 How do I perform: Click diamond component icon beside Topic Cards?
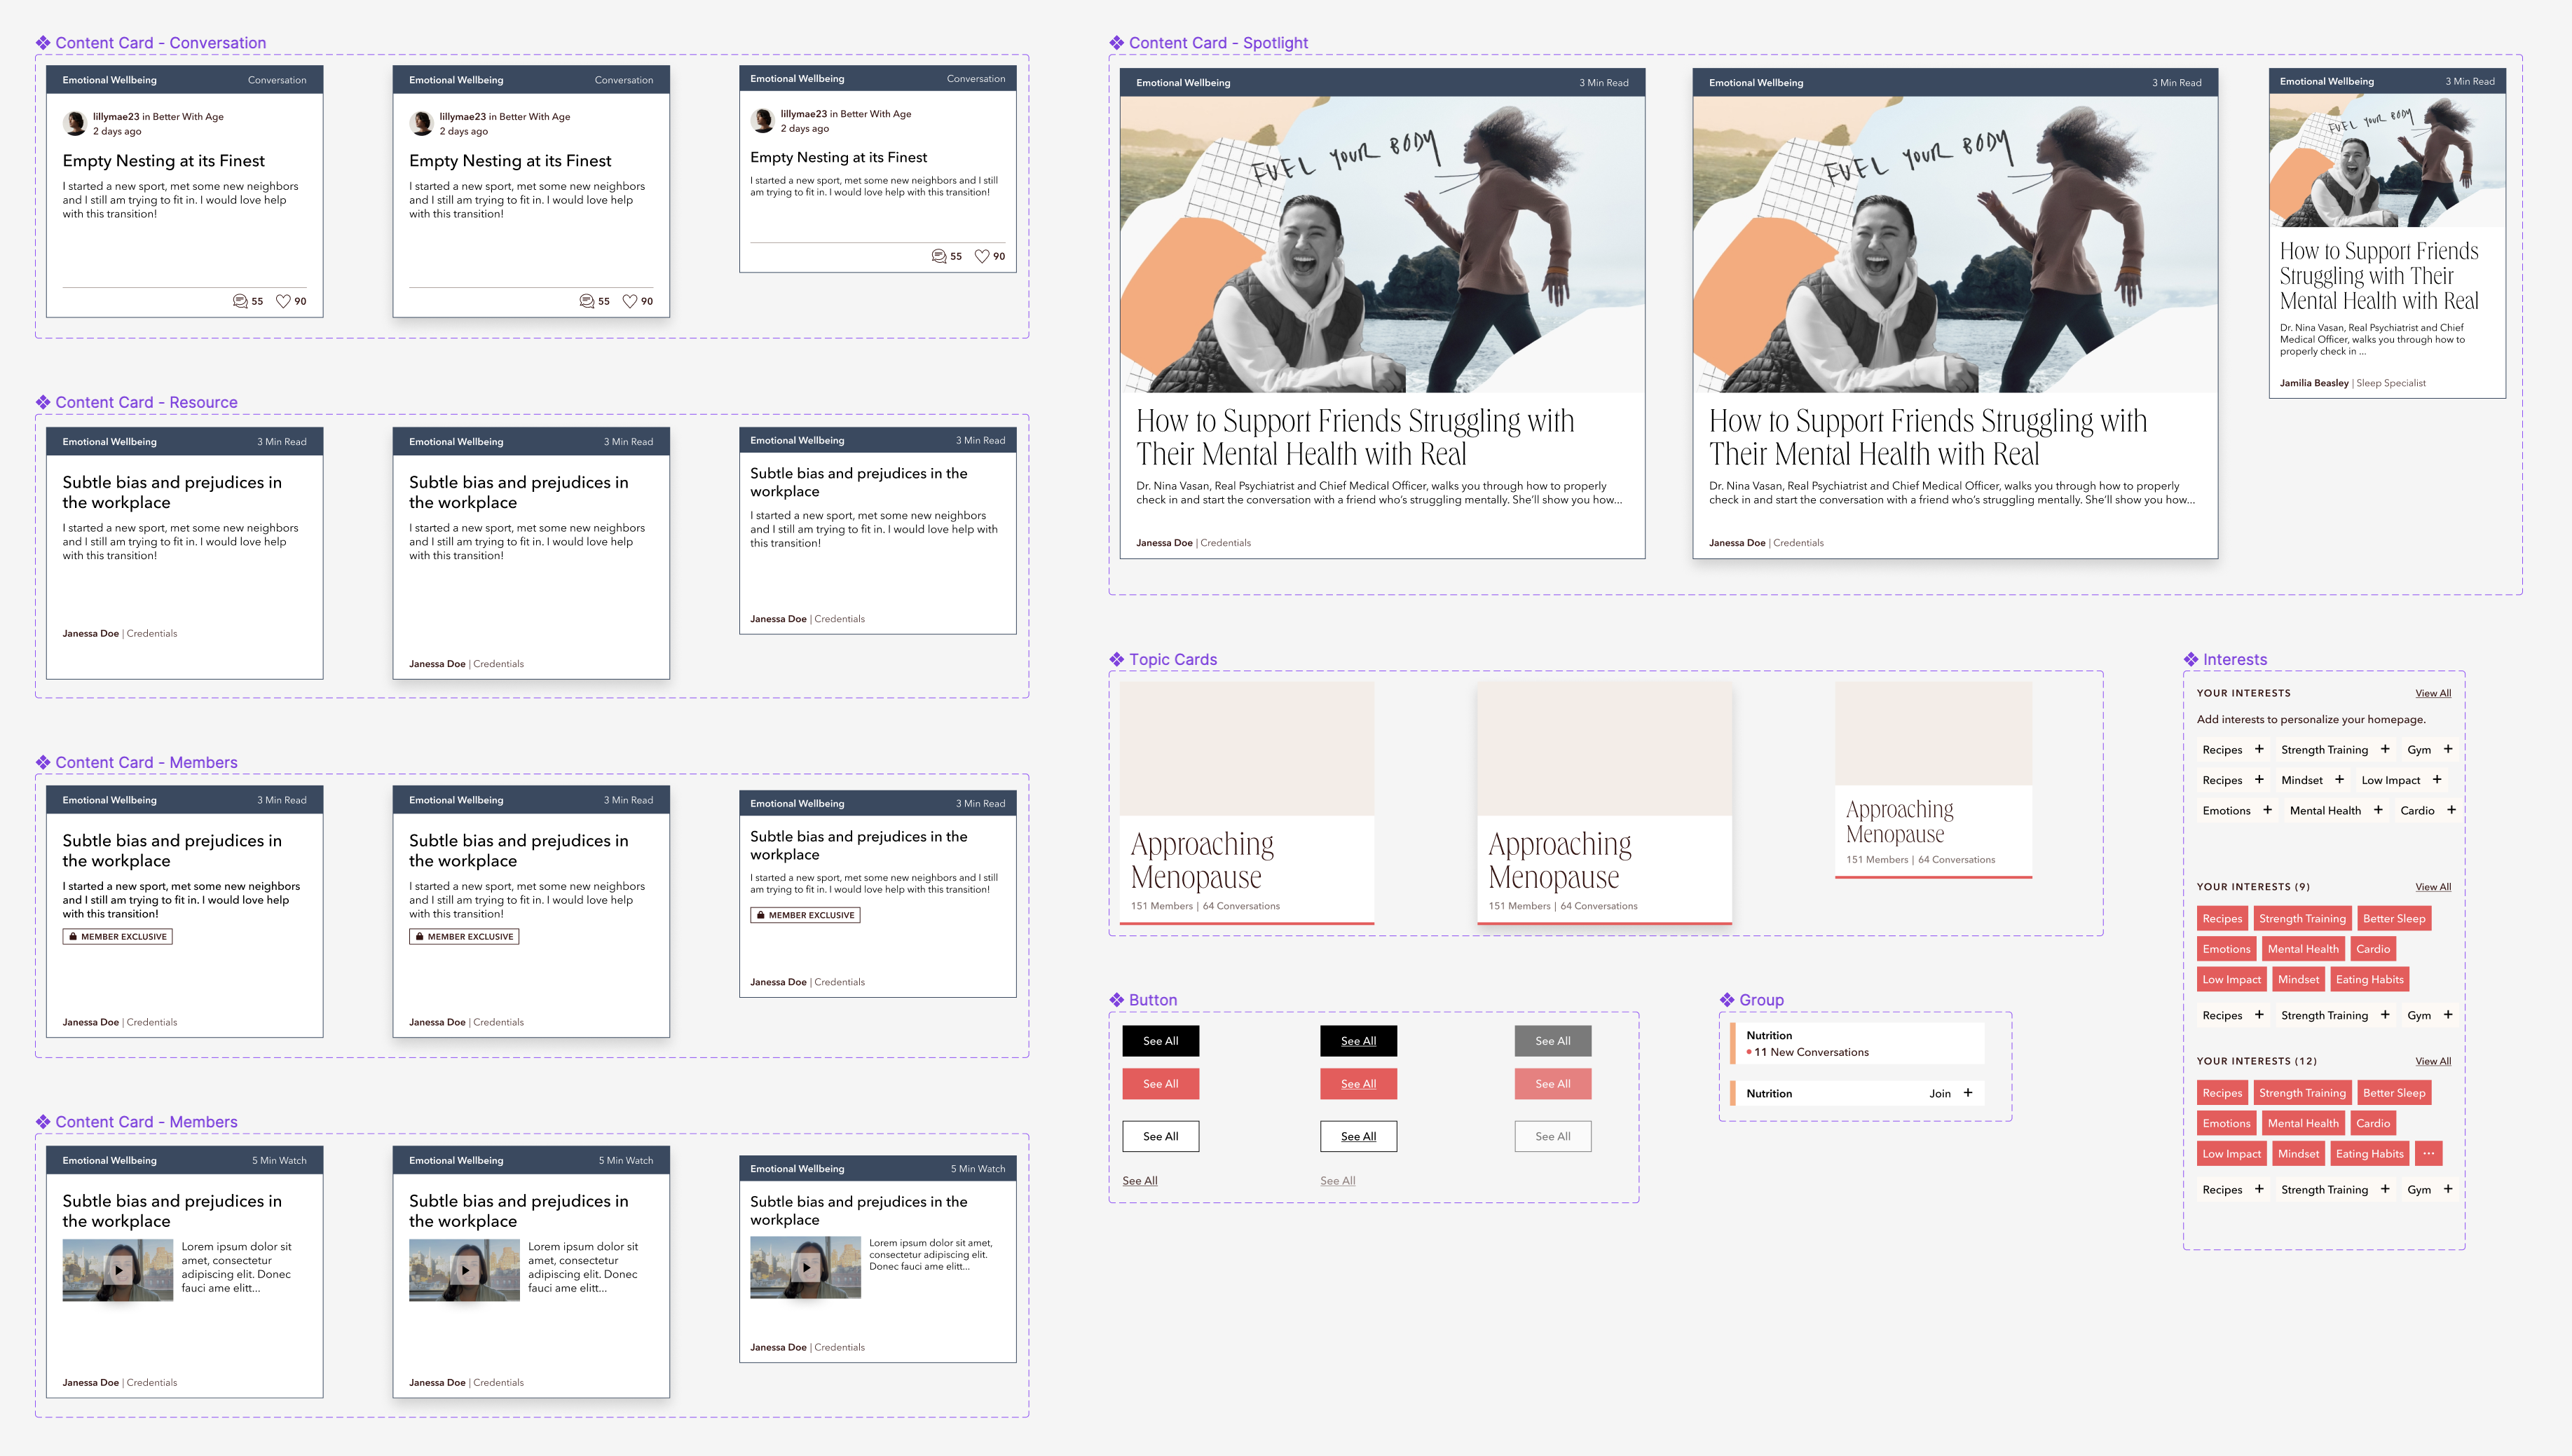click(x=1116, y=659)
